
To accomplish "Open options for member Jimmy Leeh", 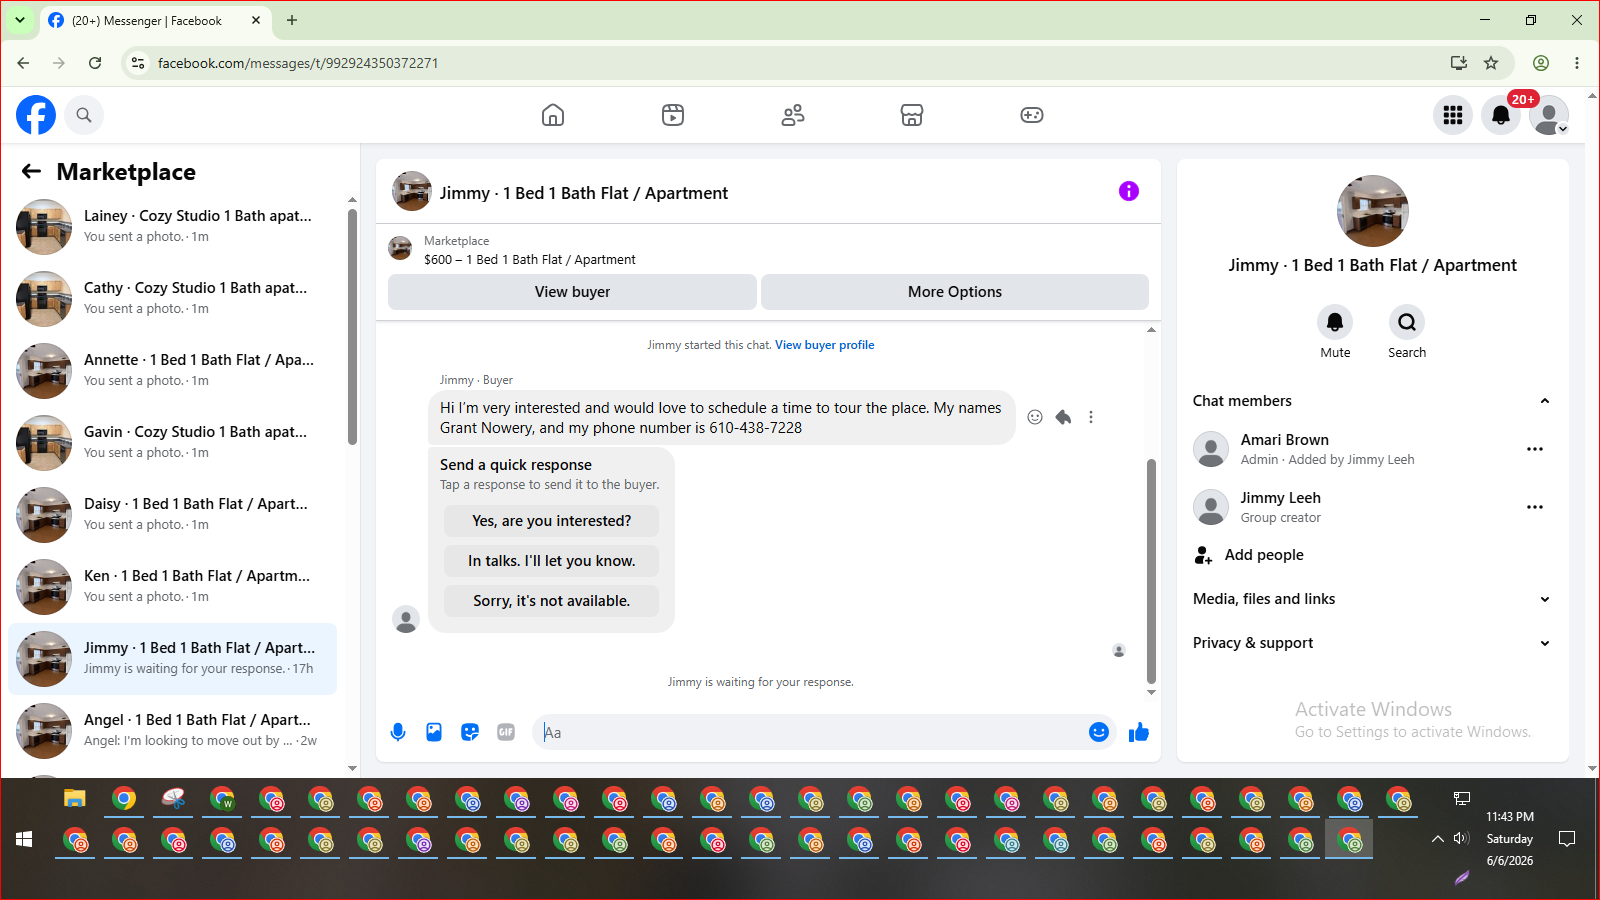I will 1535,507.
